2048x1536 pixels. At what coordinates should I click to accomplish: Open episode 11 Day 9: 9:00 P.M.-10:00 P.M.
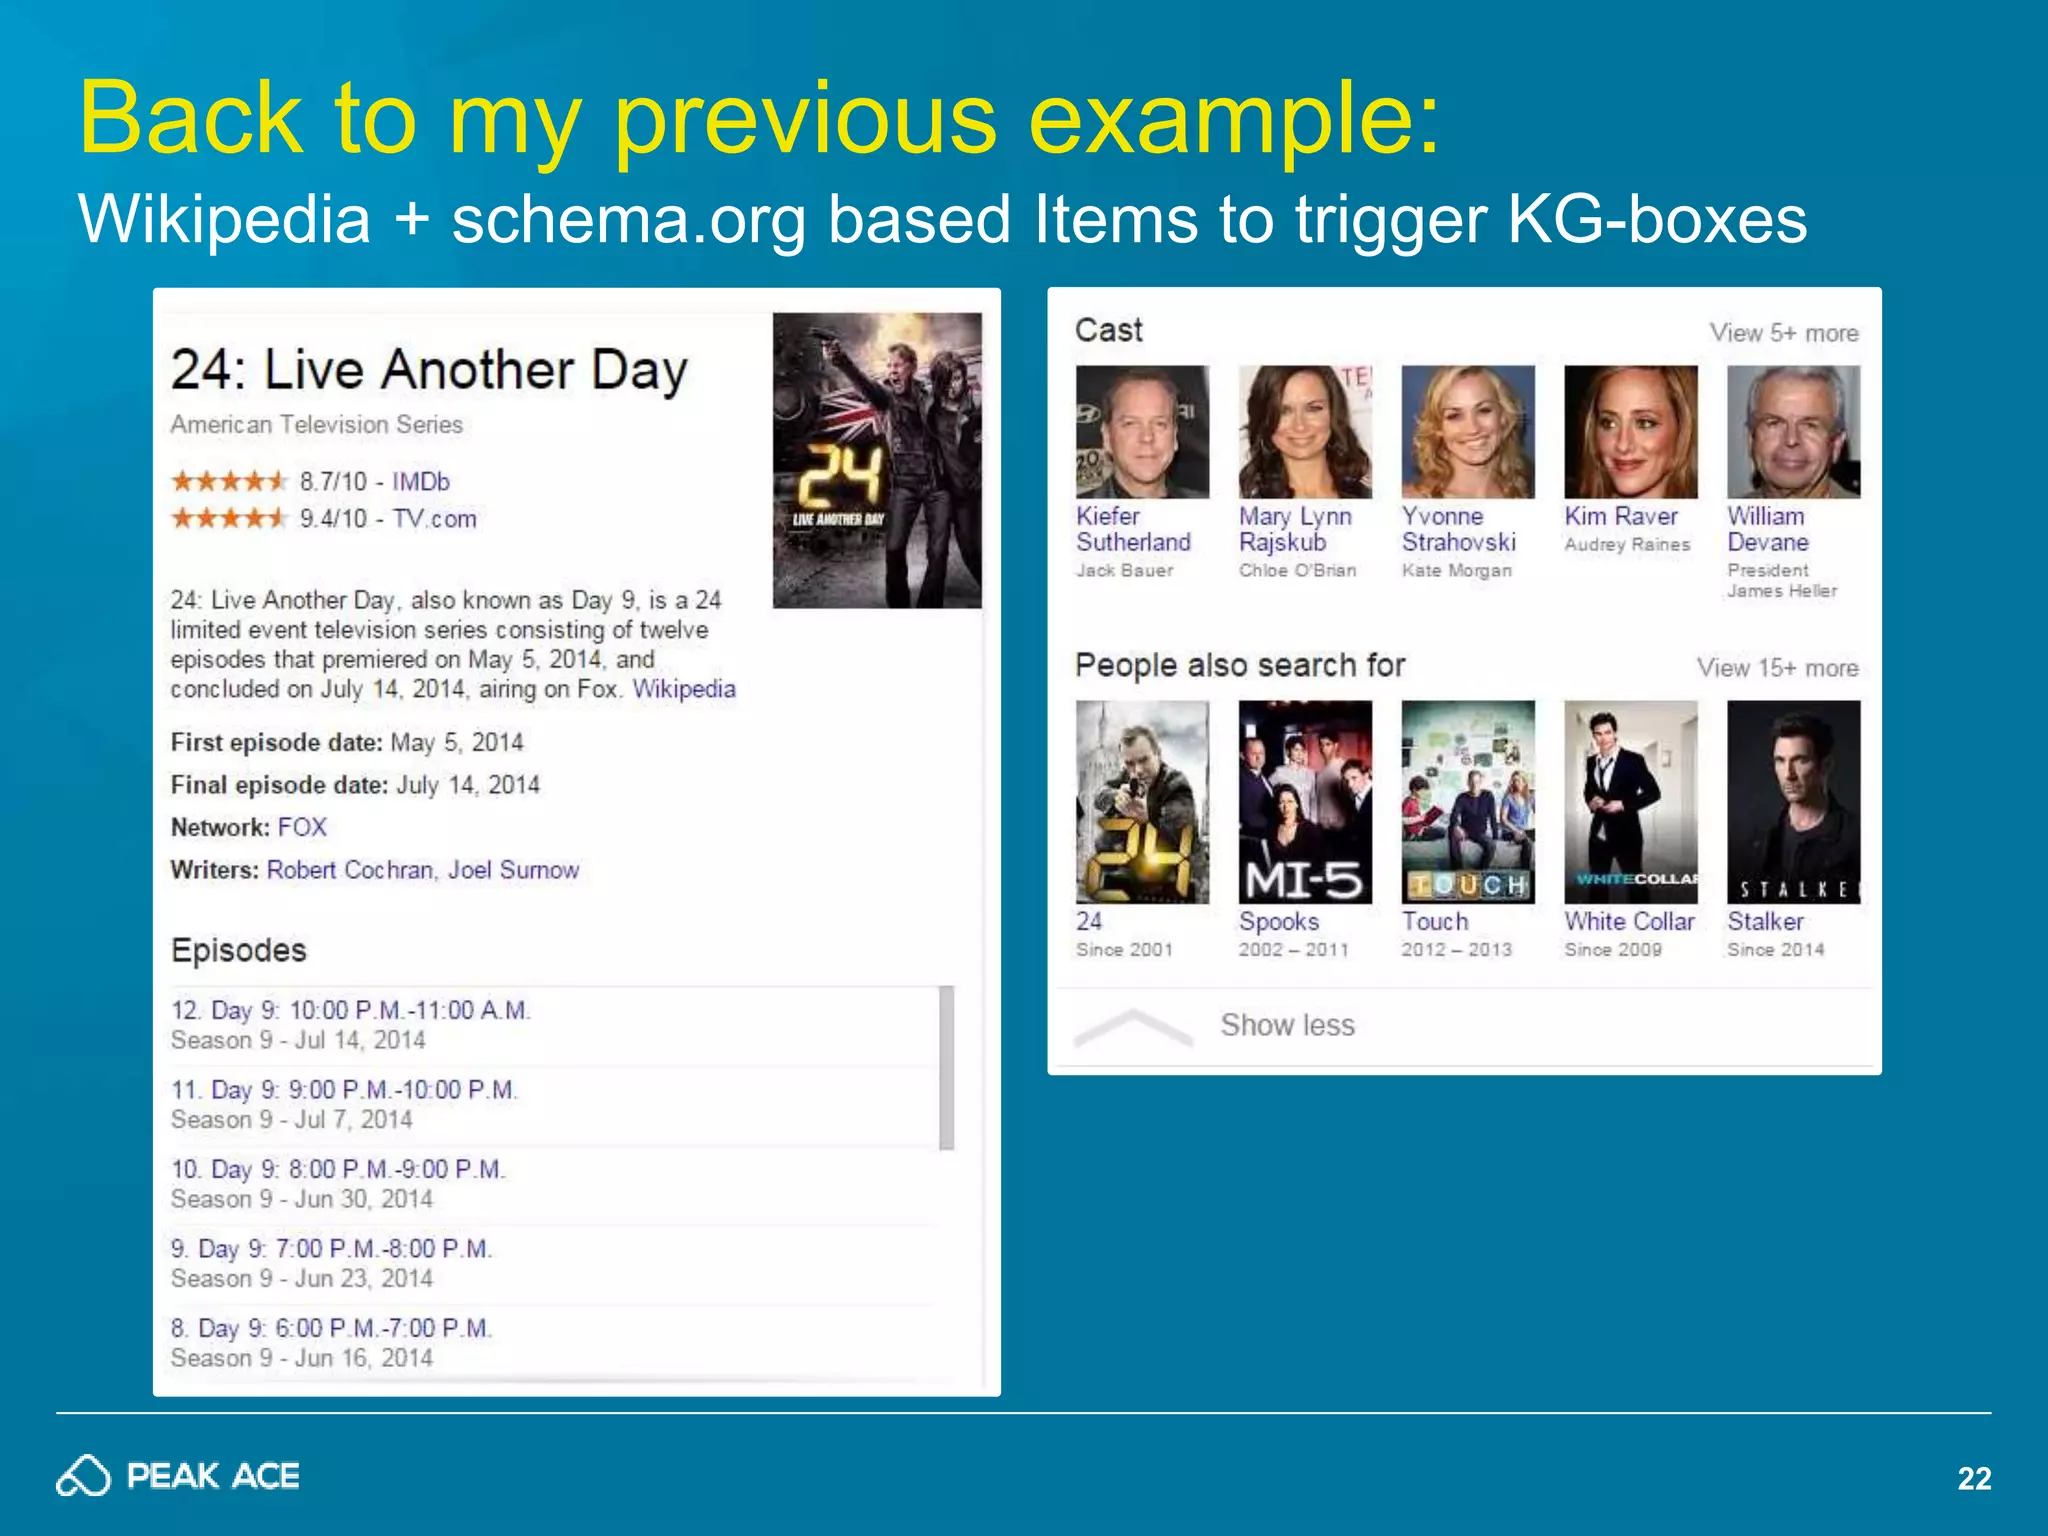344,1090
